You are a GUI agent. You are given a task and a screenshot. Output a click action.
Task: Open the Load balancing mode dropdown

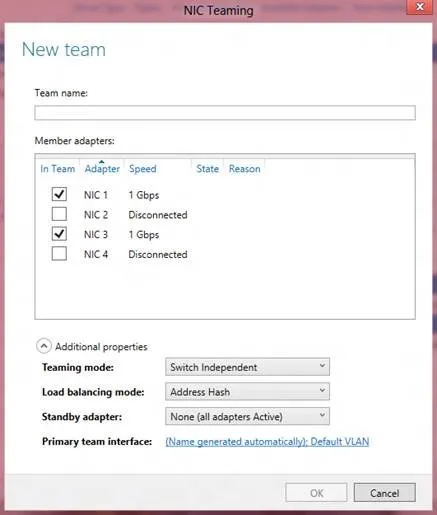(247, 392)
